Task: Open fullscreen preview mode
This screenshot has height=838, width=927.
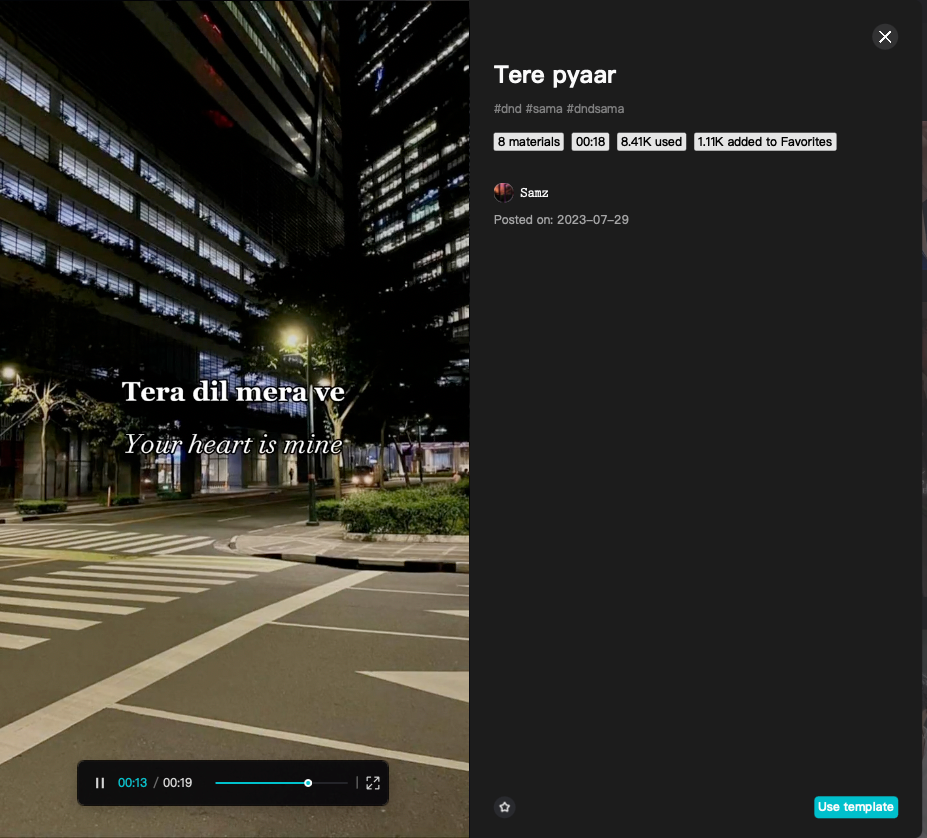Action: tap(372, 783)
